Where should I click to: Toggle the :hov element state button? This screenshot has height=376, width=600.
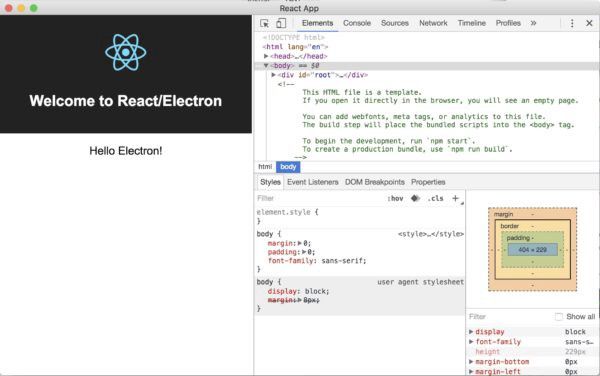[395, 198]
